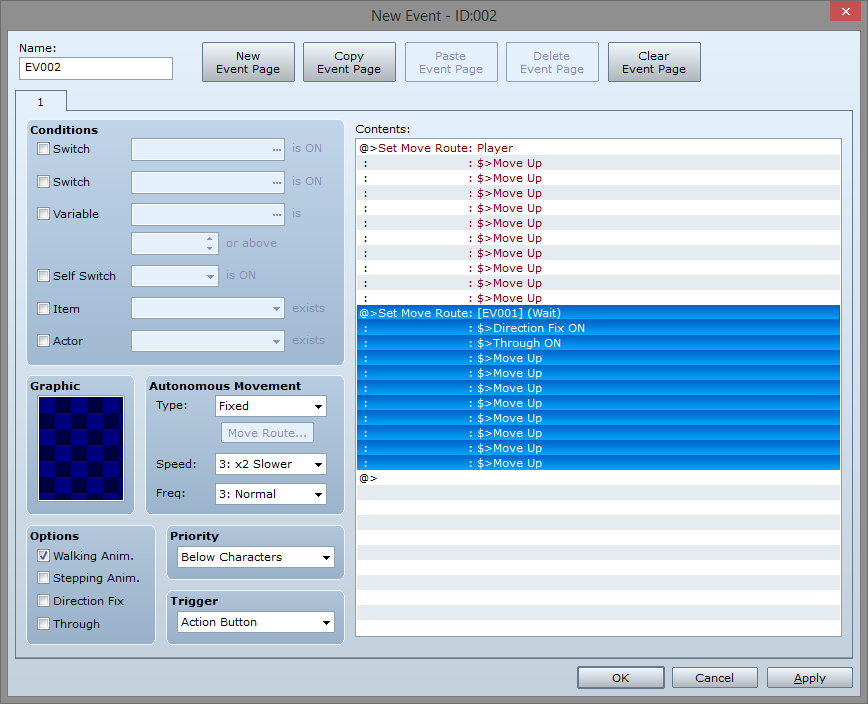The image size is (868, 704).
Task: Open the Priority dropdown
Action: click(x=256, y=557)
